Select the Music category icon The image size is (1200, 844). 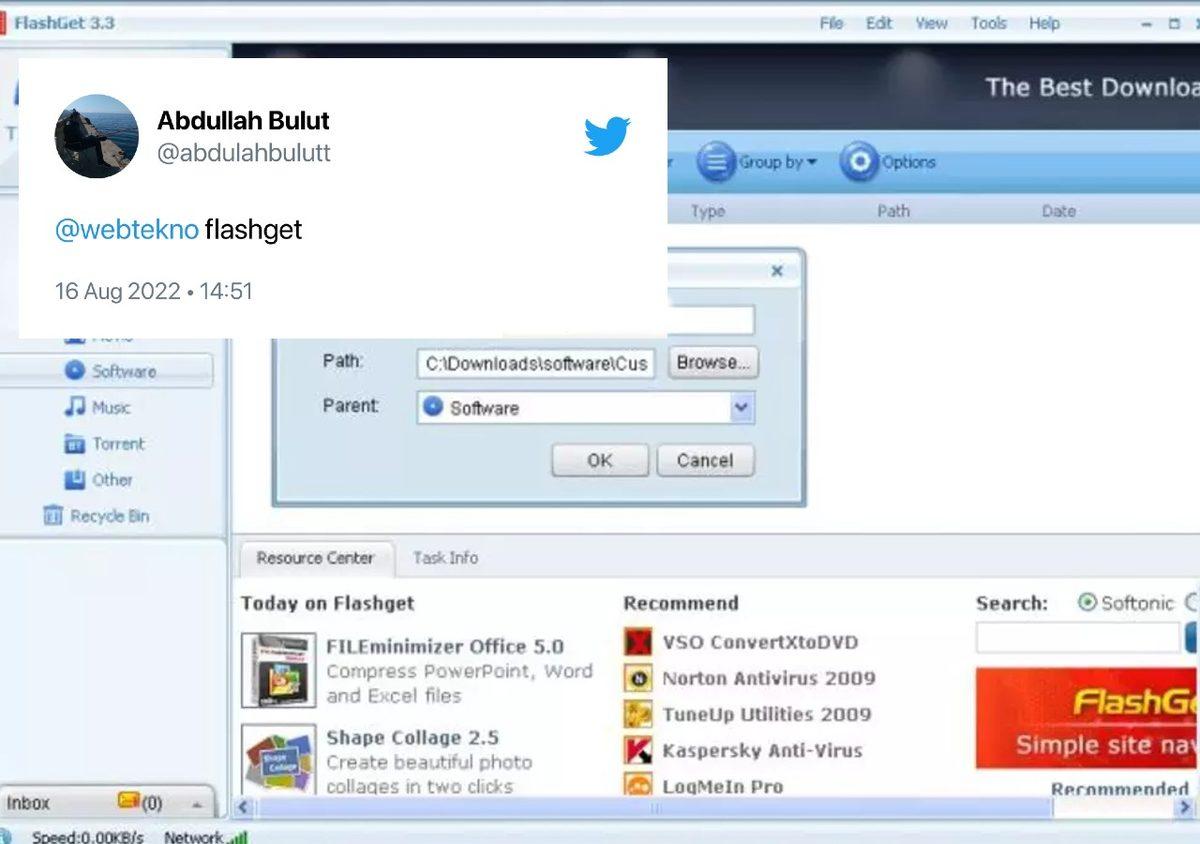point(75,407)
